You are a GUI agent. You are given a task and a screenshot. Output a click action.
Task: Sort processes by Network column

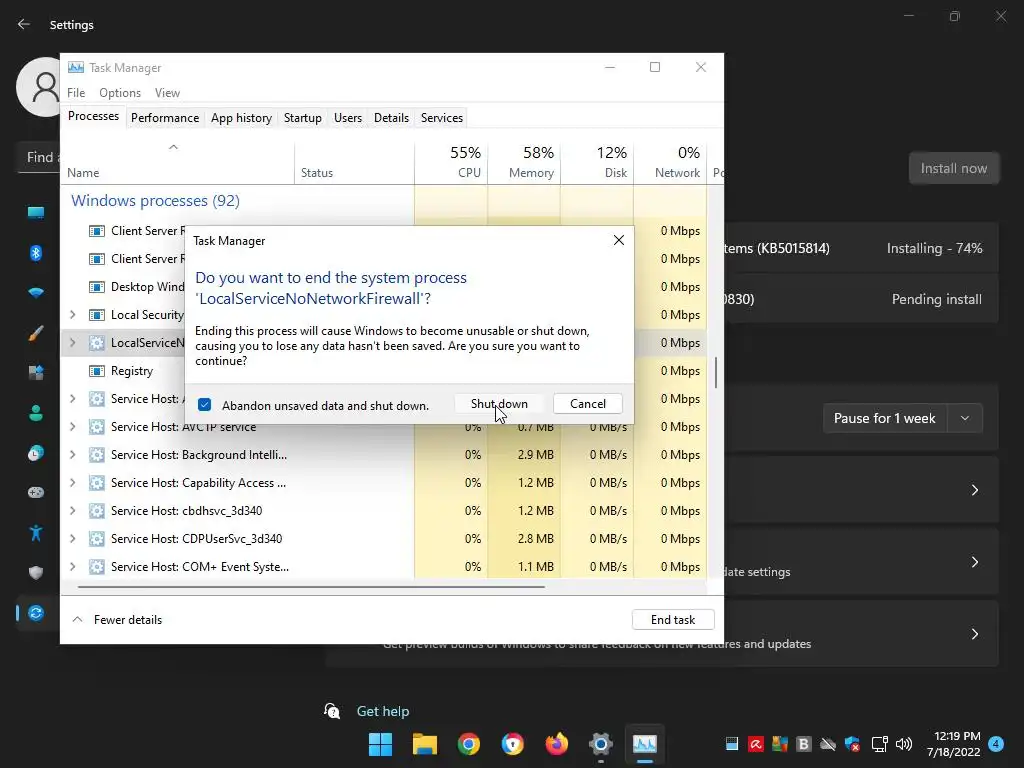point(670,161)
